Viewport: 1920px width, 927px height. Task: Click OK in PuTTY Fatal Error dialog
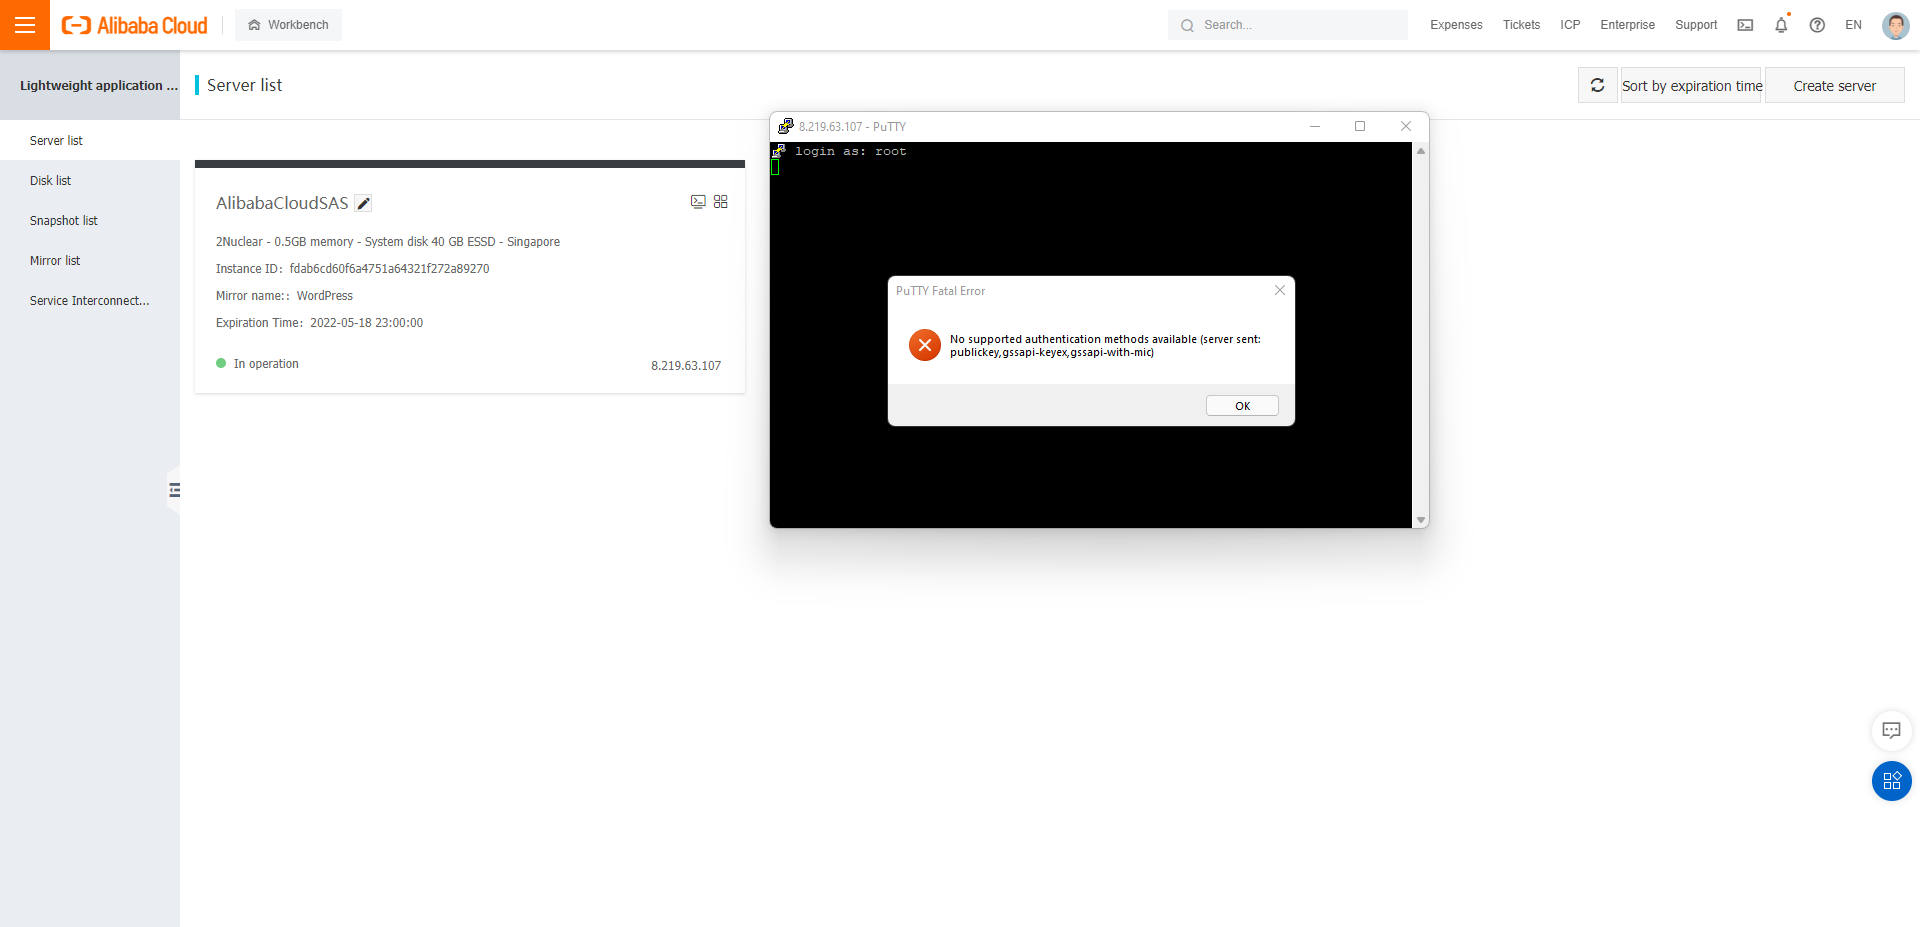[x=1242, y=406]
